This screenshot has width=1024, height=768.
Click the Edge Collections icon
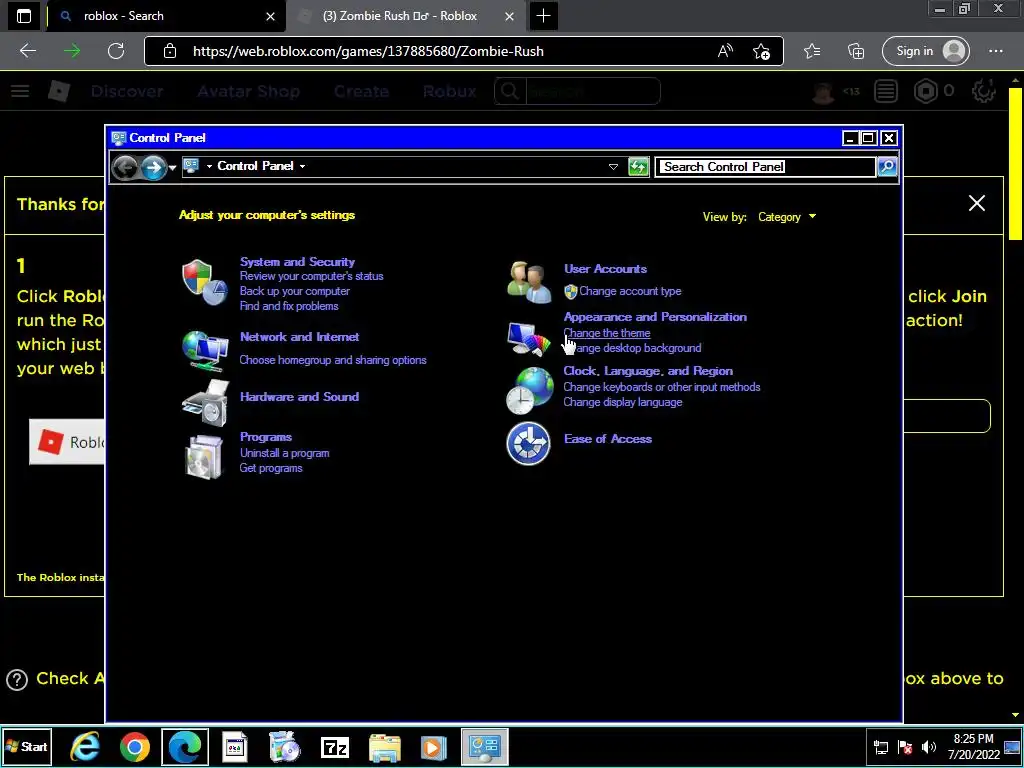856,51
